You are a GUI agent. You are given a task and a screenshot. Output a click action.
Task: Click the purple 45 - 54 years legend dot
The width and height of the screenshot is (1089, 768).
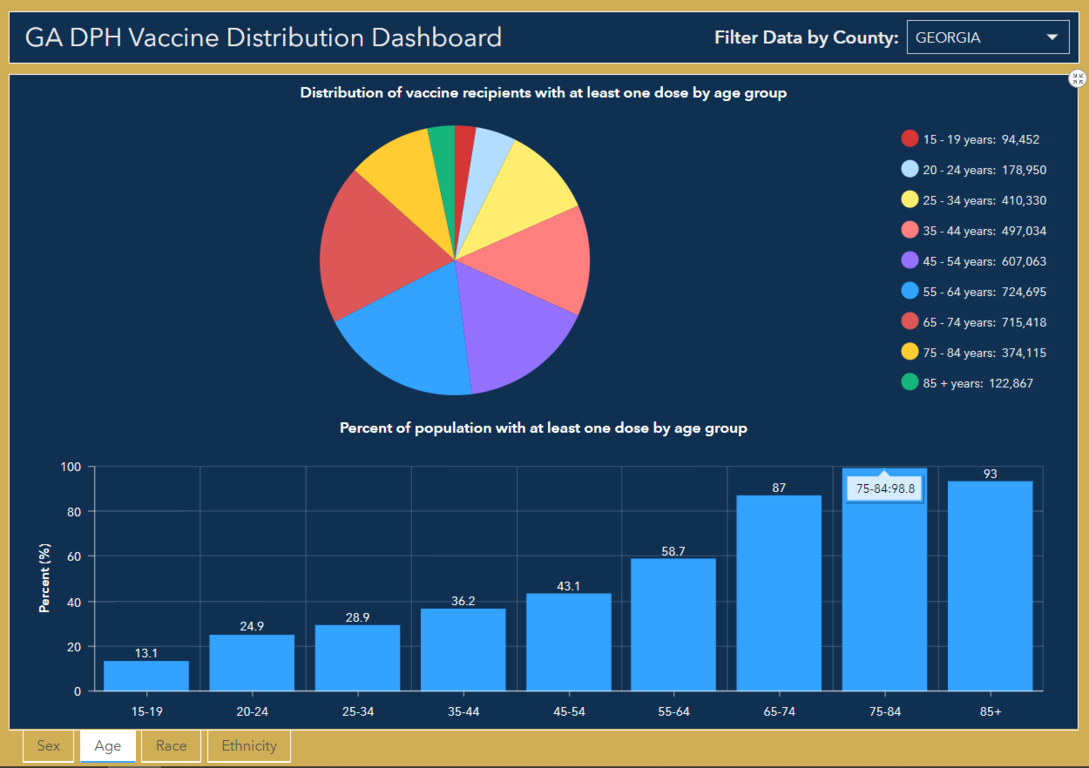click(909, 260)
